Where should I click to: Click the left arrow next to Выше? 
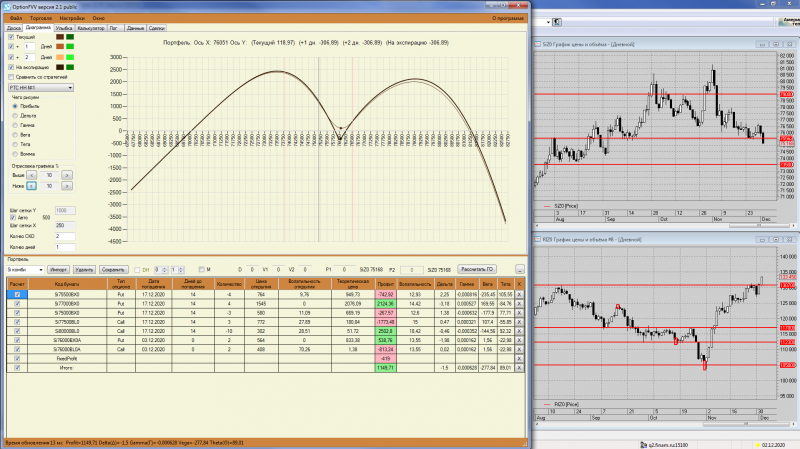point(31,175)
